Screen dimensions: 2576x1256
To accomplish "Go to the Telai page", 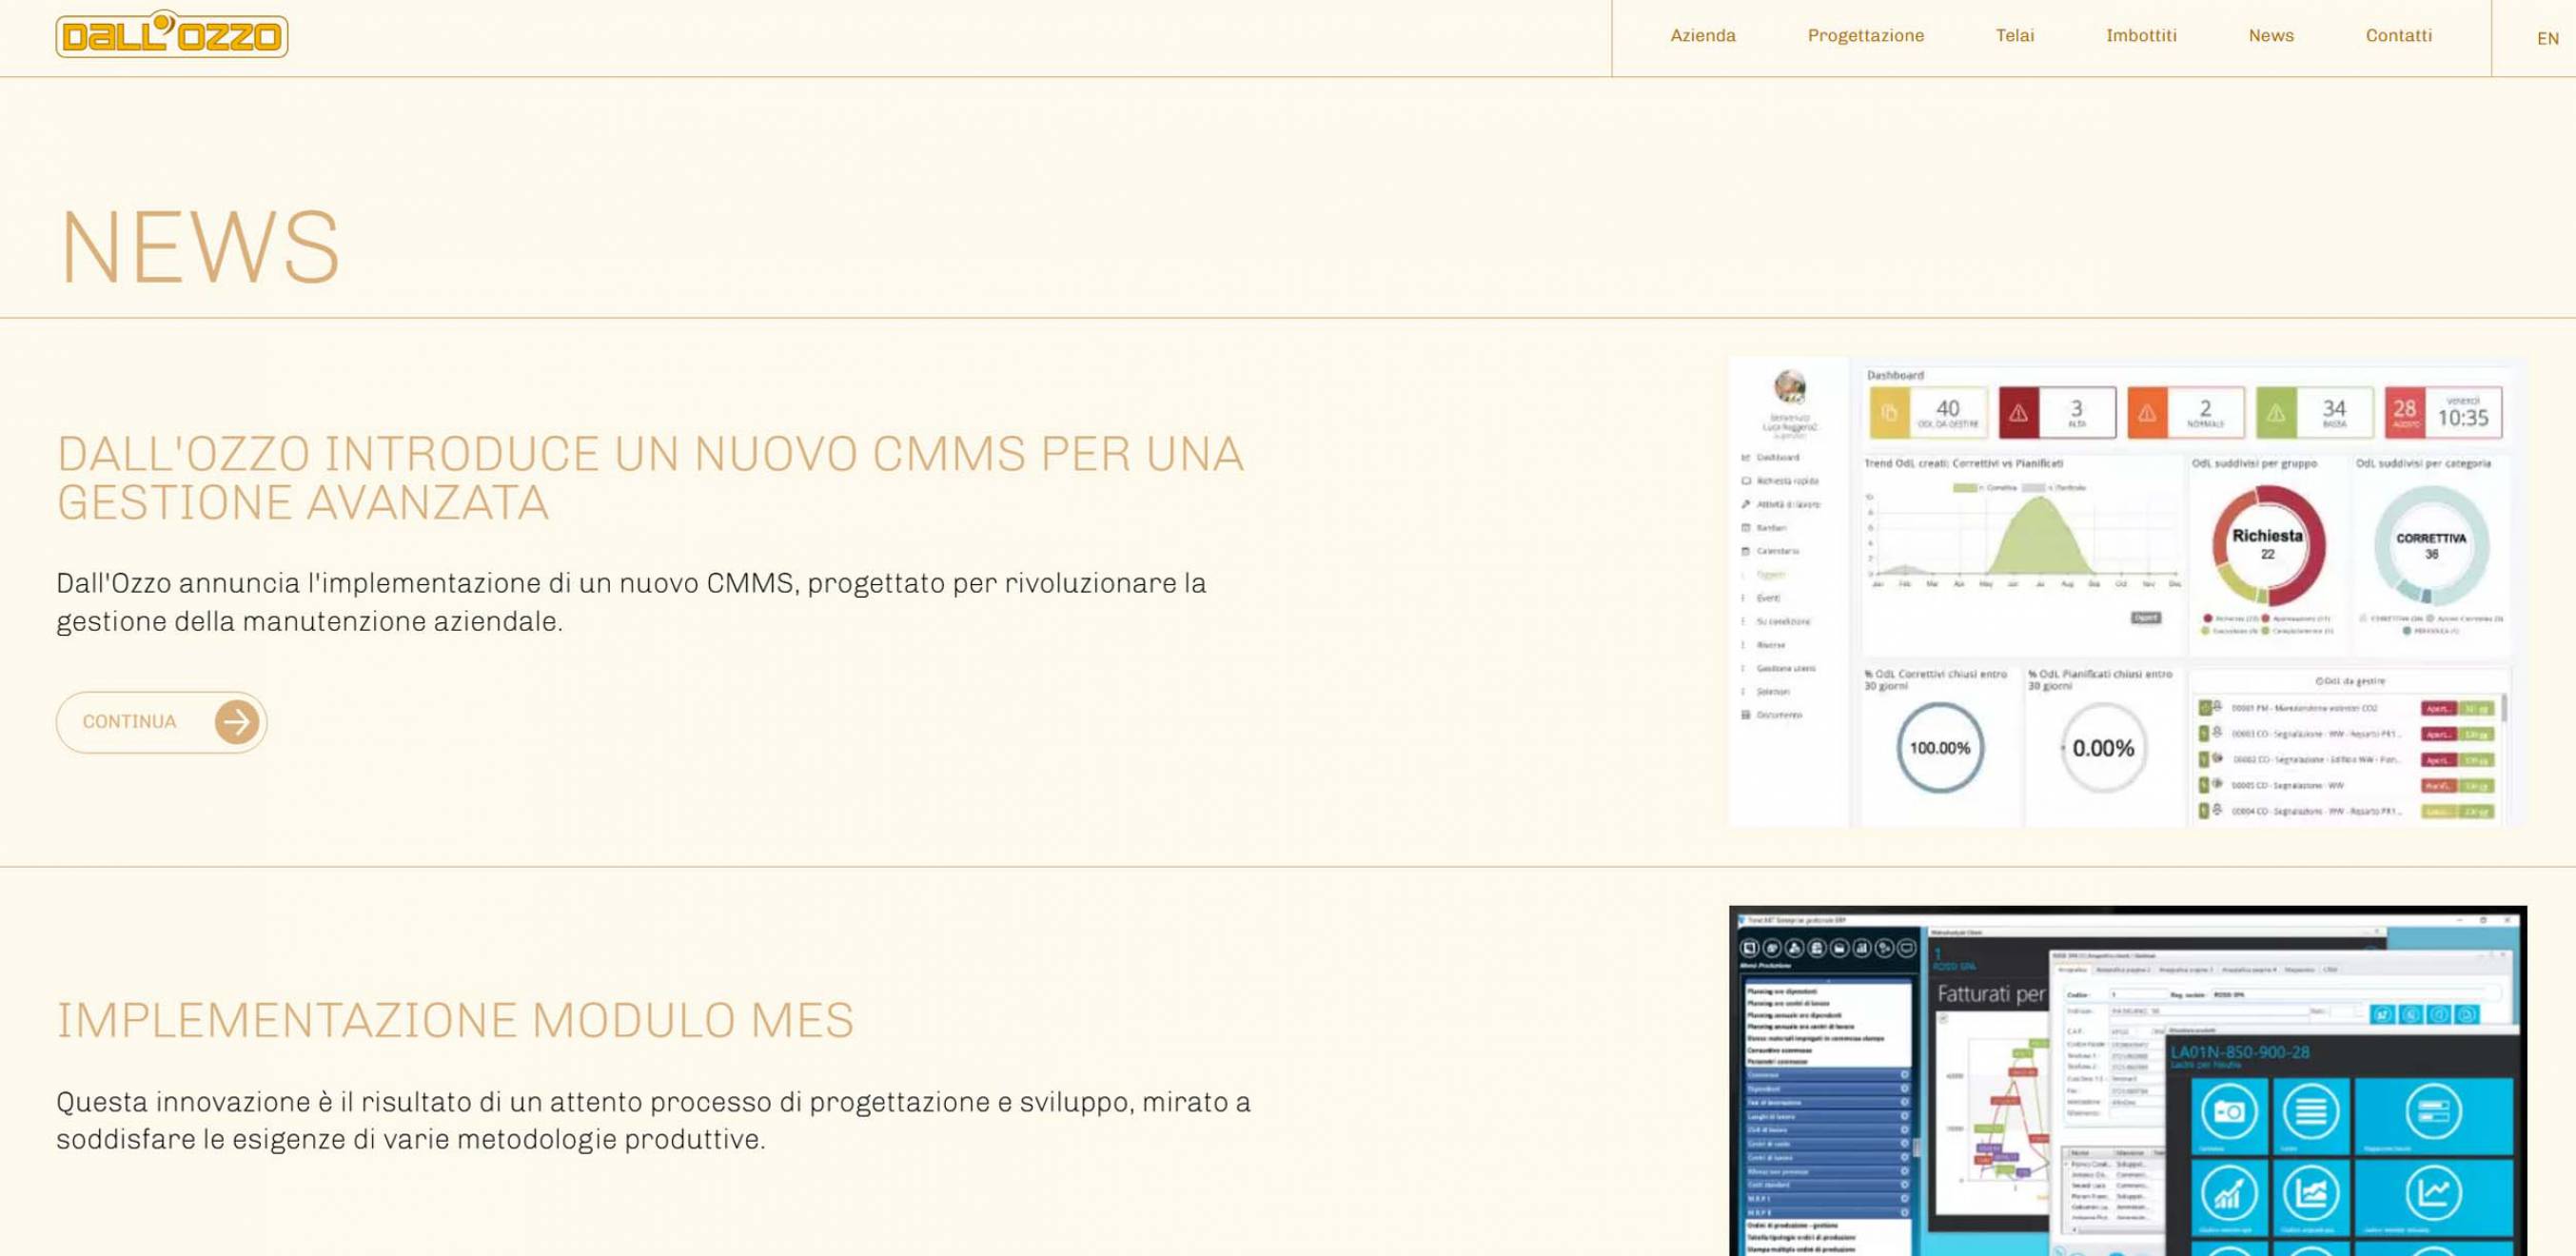I will pyautogui.click(x=2014, y=36).
